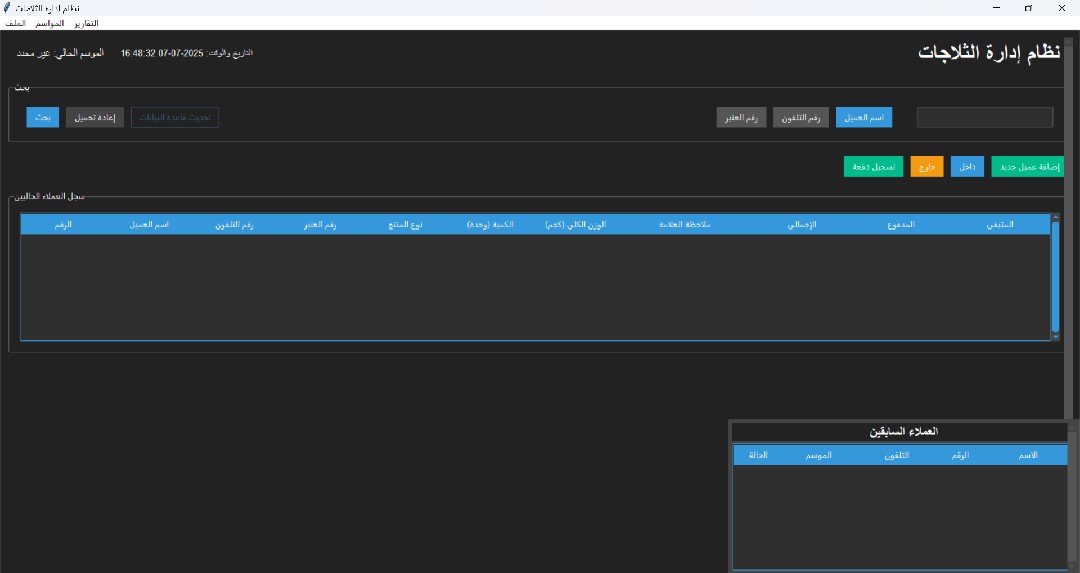Click the green إضافة عميل جديد button
The image size is (1080, 573).
pyautogui.click(x=1027, y=167)
